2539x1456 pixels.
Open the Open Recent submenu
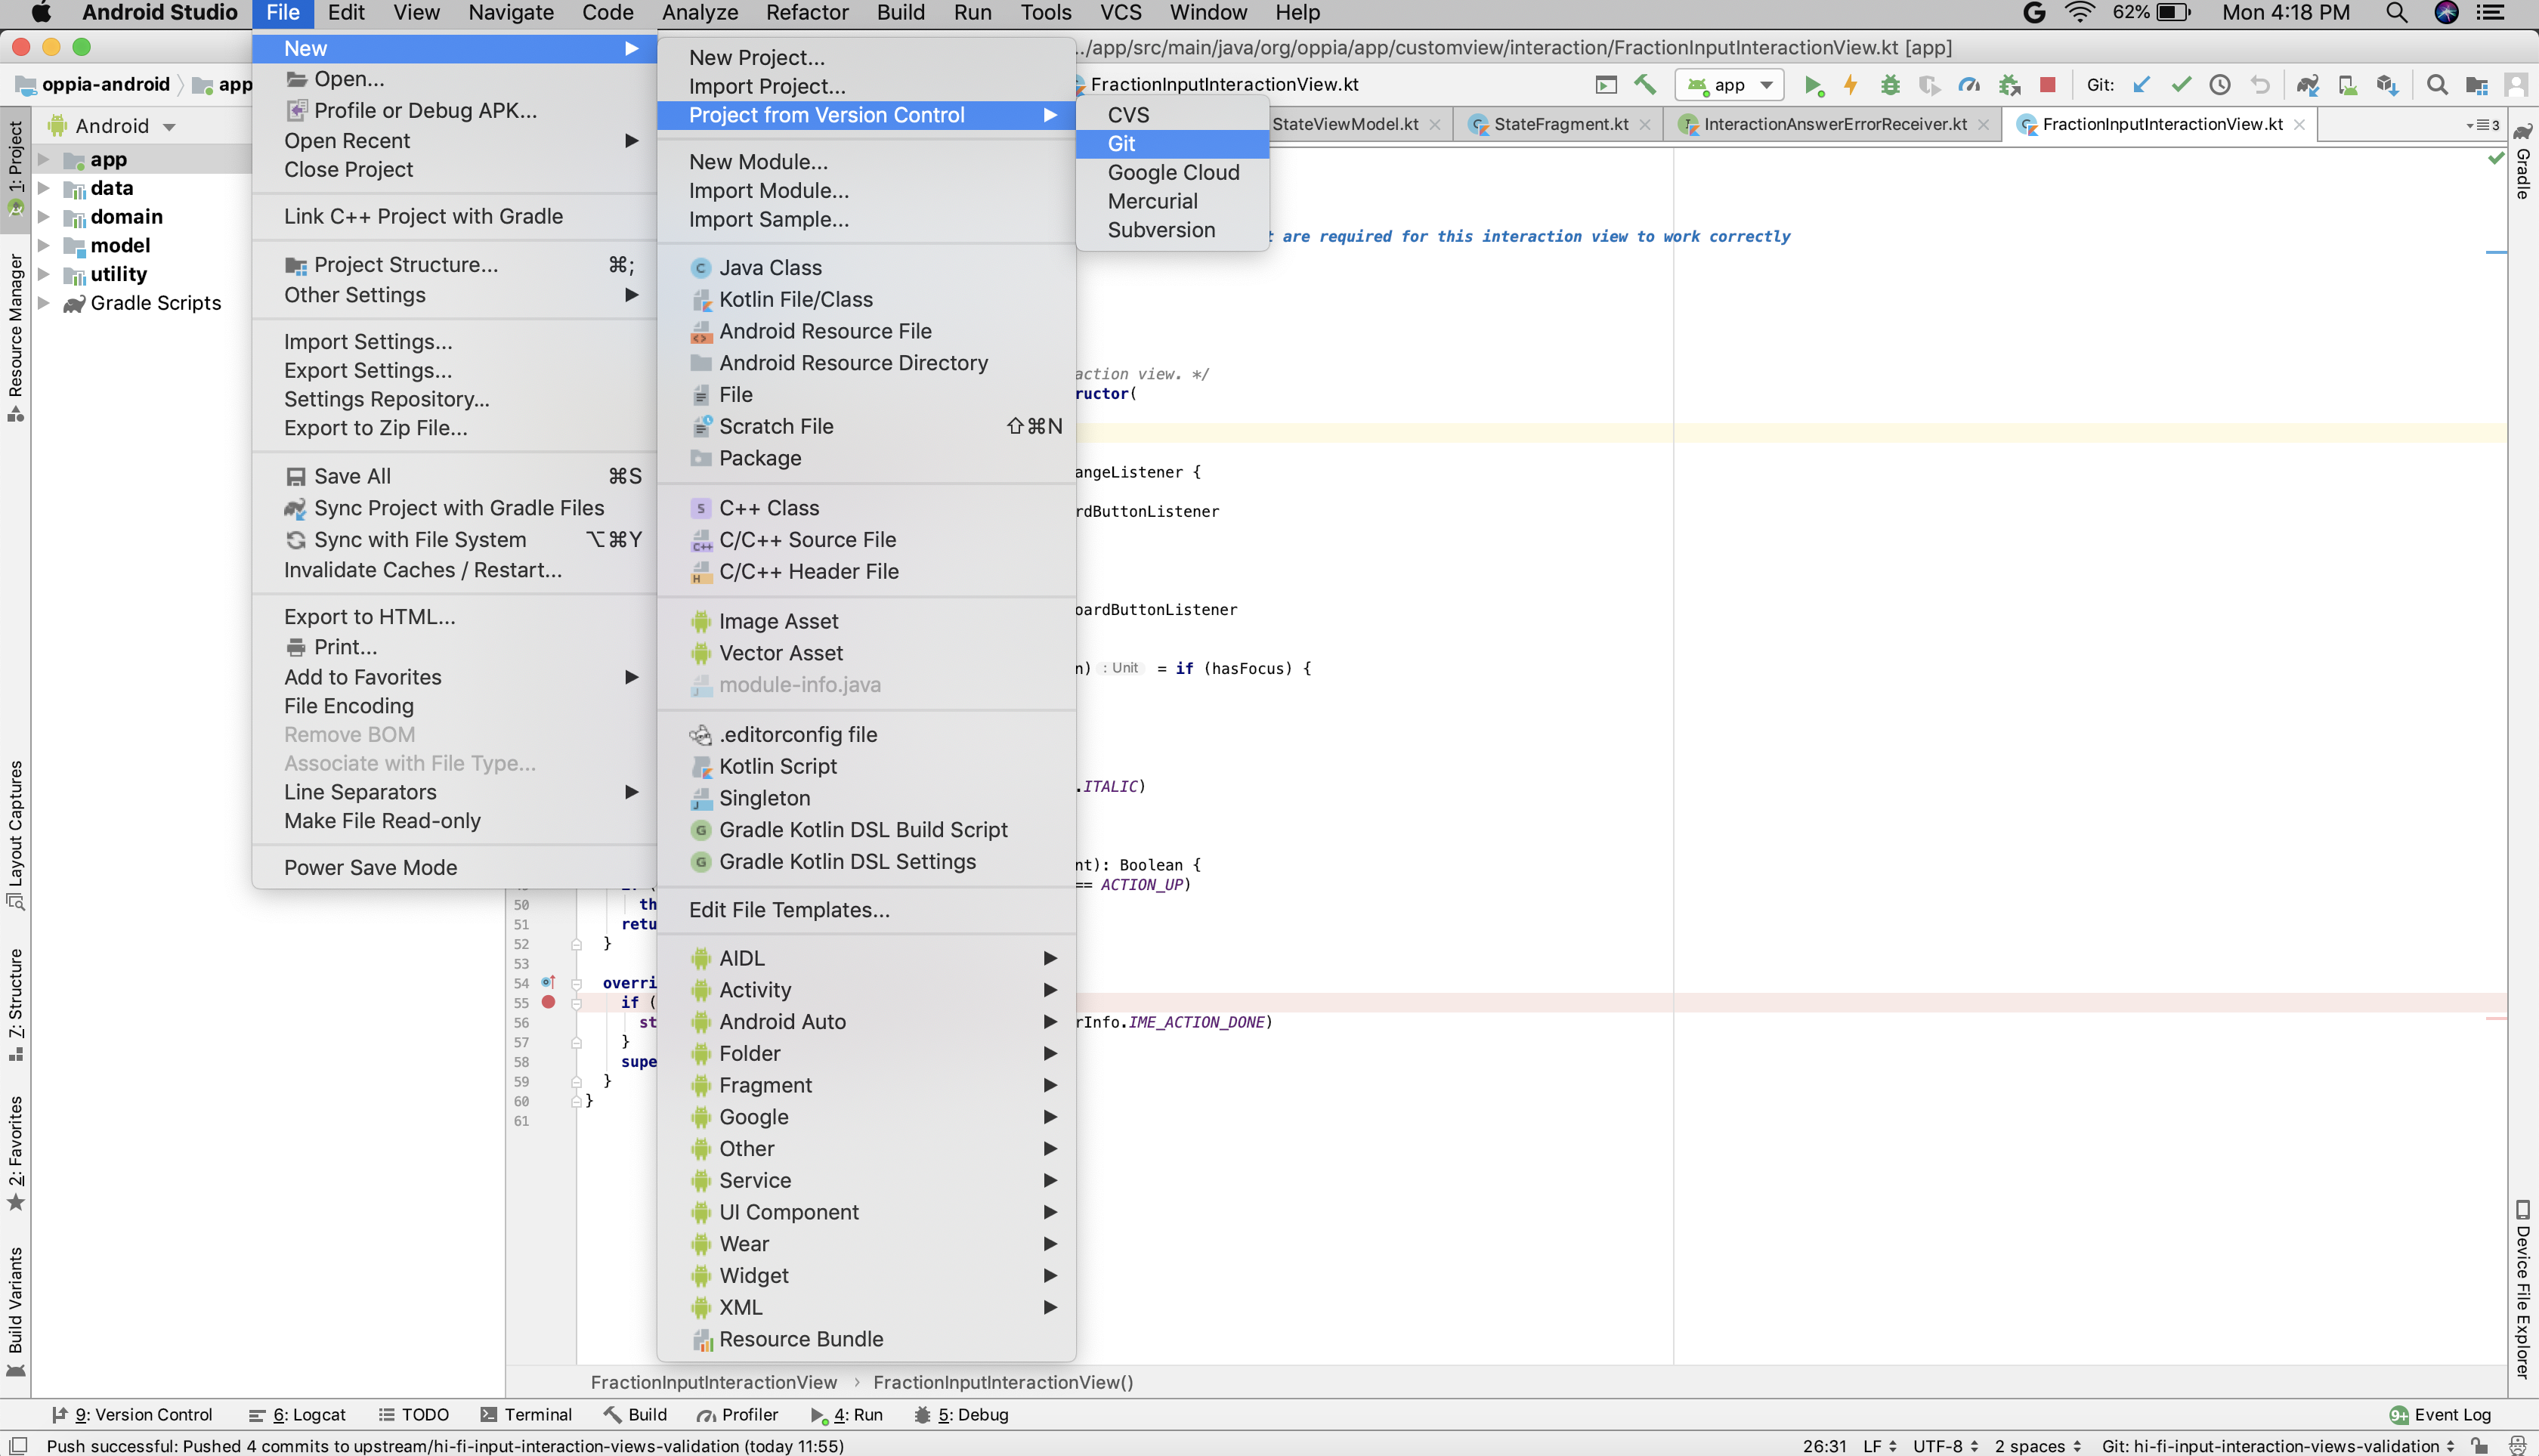454,140
